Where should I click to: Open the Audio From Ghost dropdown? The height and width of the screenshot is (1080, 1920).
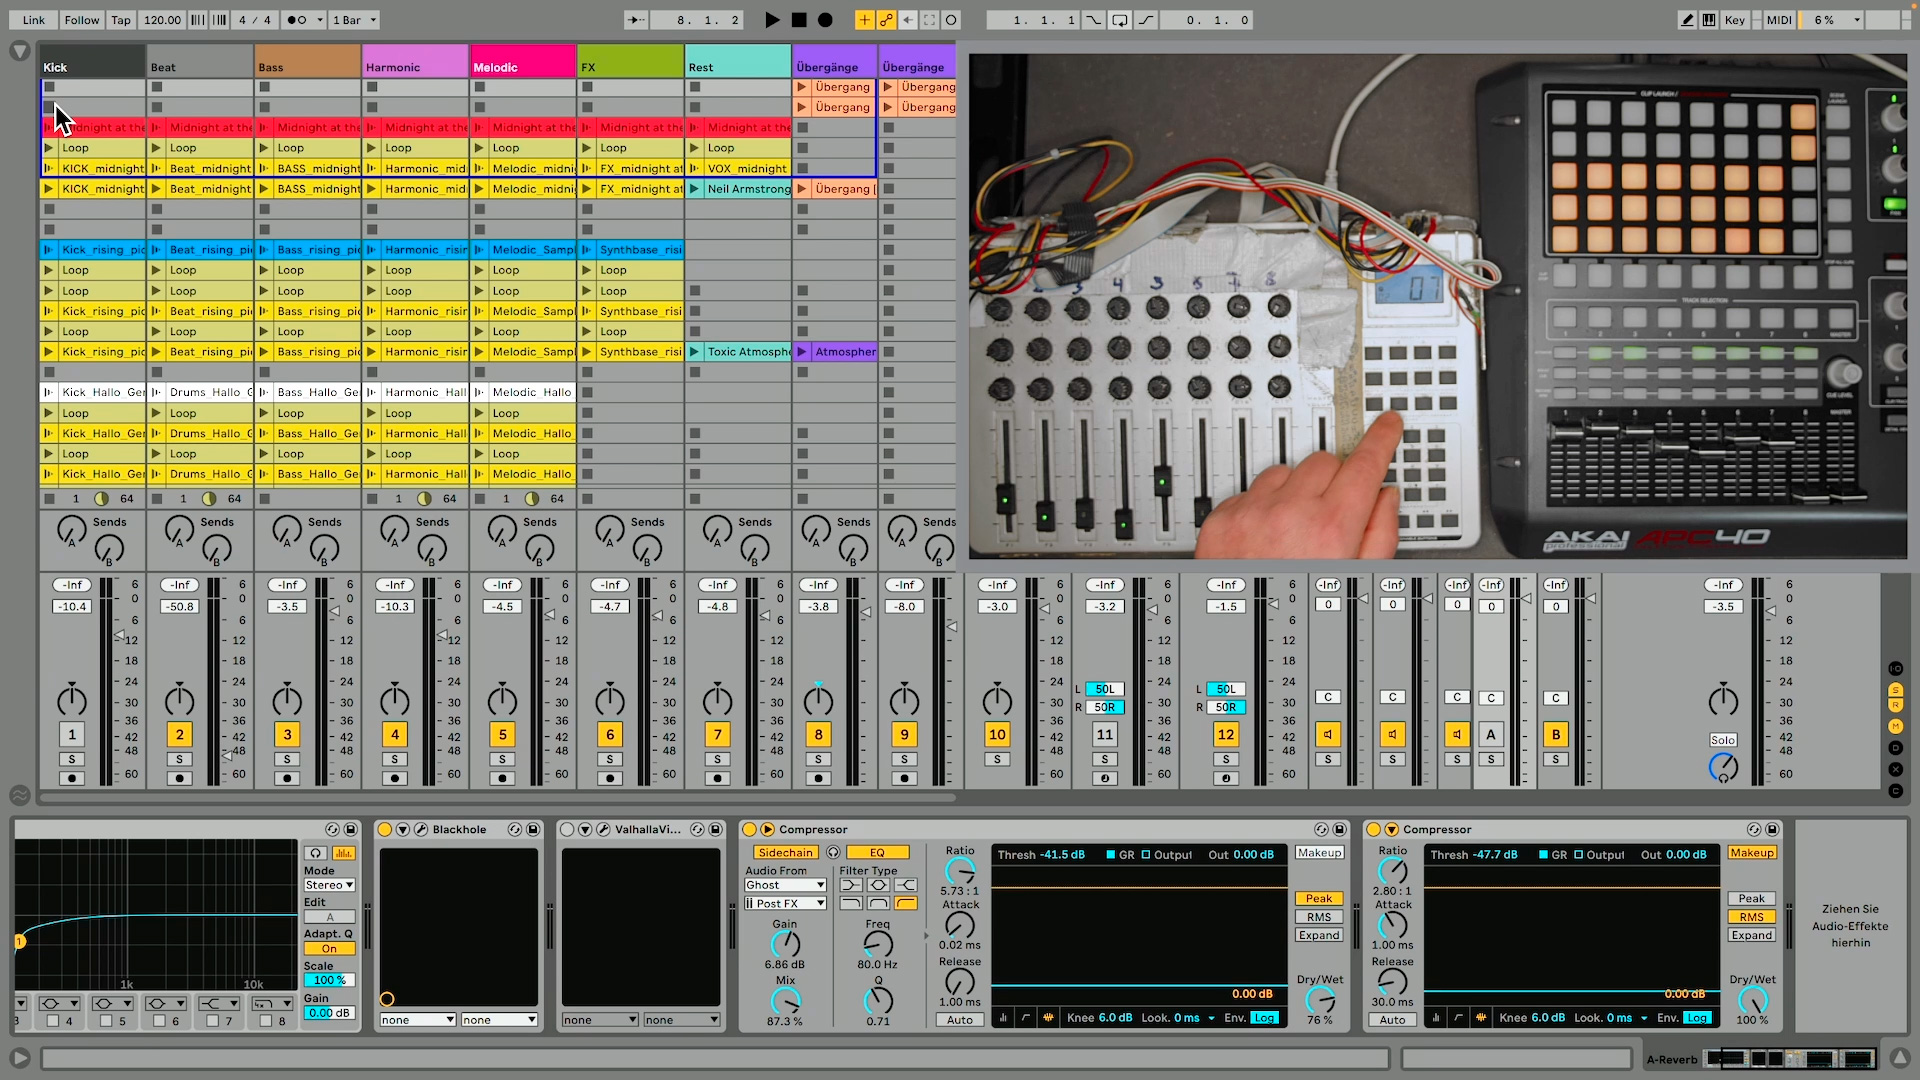pos(785,885)
